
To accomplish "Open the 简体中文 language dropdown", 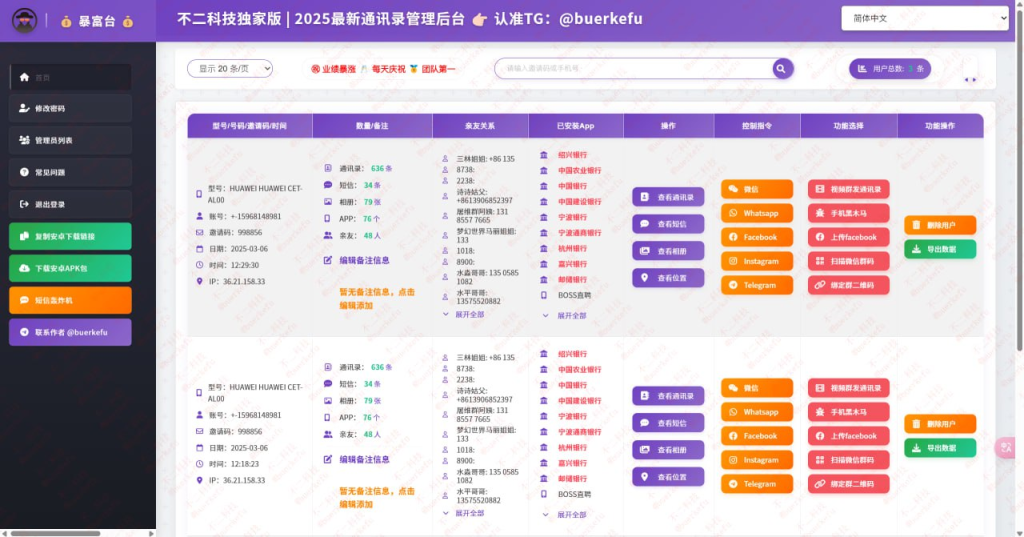I will 925,18.
